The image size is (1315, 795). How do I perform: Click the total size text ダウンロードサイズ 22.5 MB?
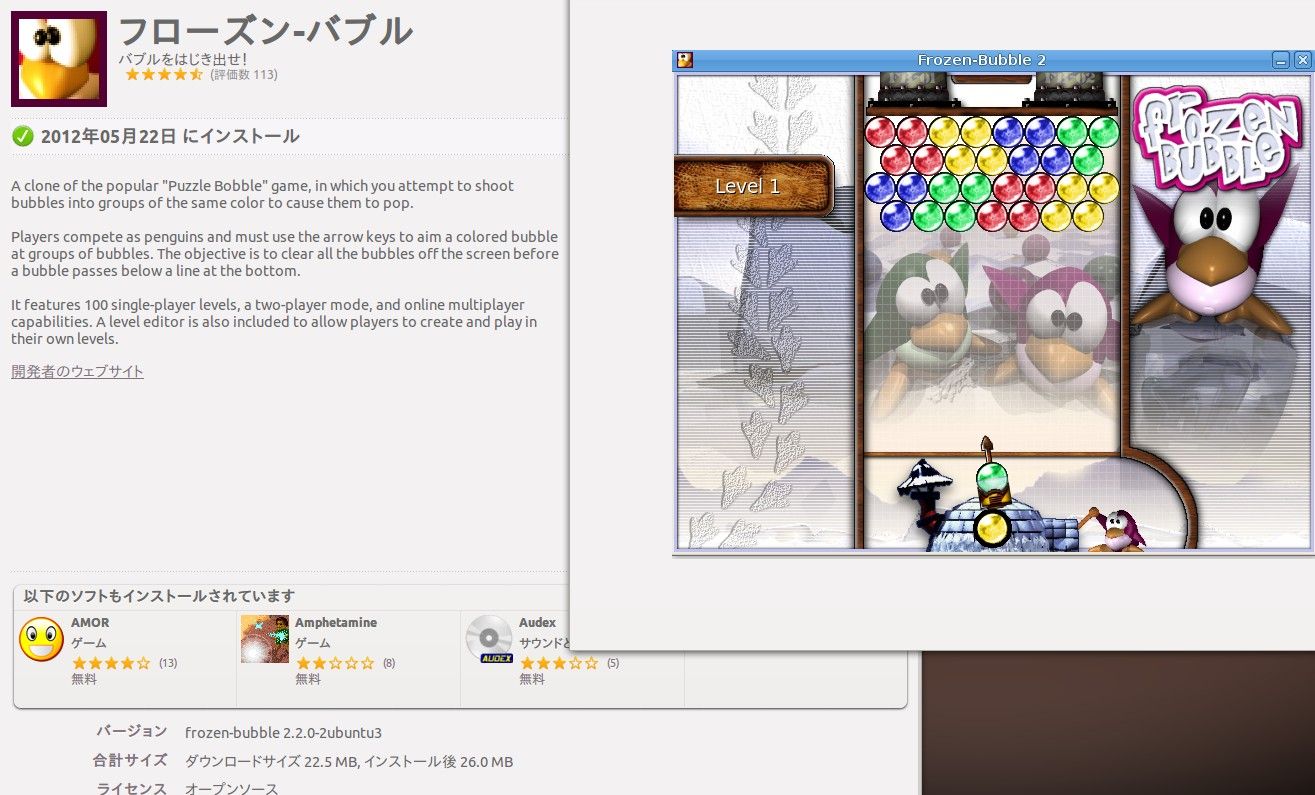(x=271, y=762)
